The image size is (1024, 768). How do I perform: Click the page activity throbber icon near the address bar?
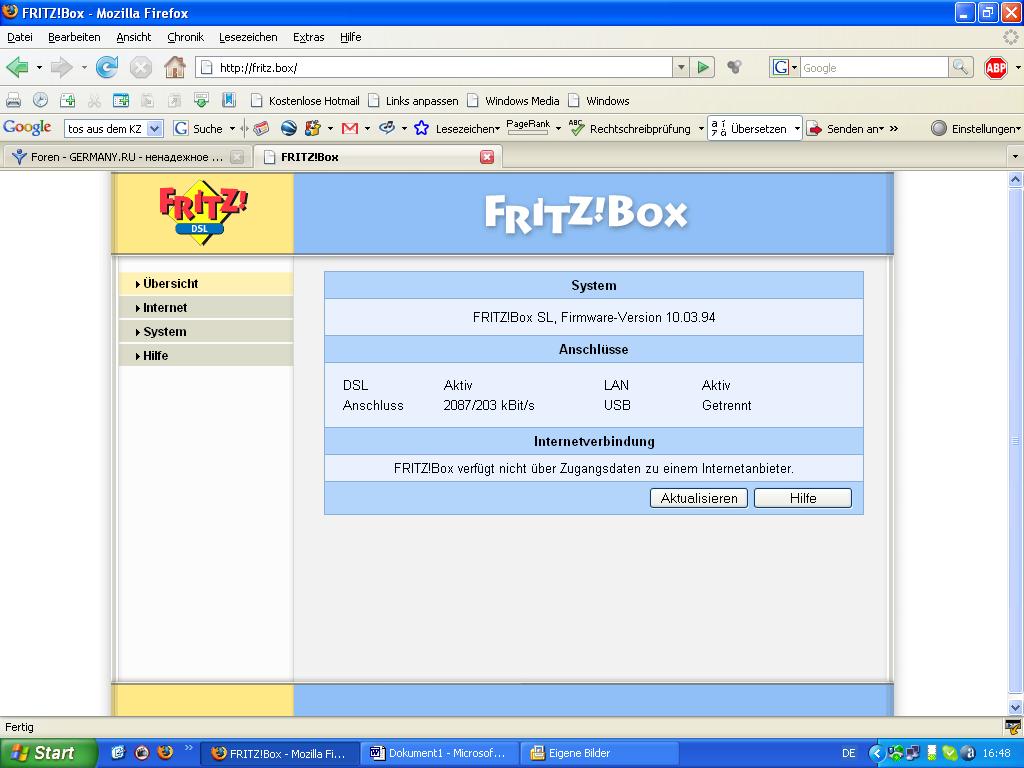coord(734,67)
